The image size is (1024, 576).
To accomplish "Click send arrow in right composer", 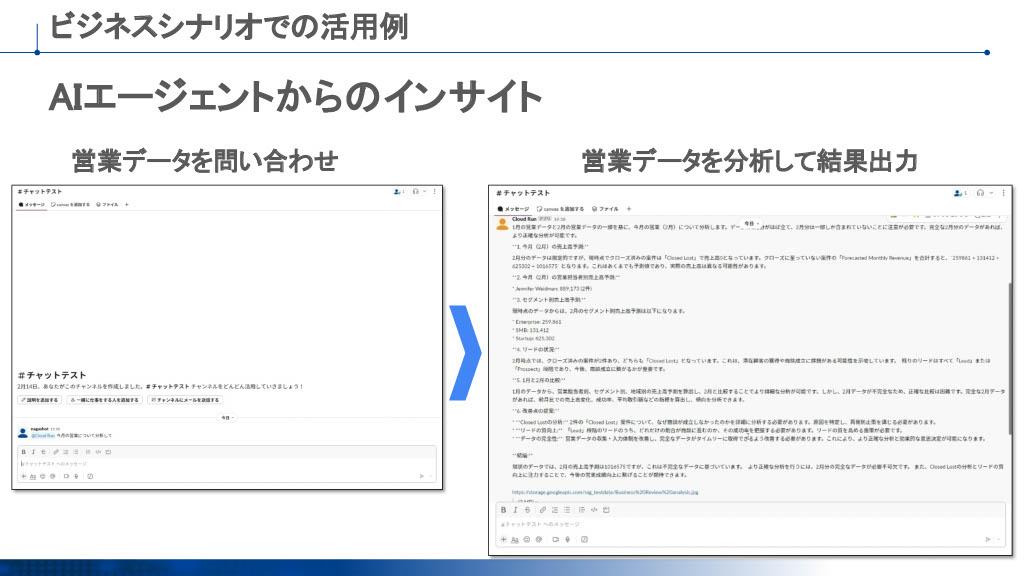I will pos(987,539).
